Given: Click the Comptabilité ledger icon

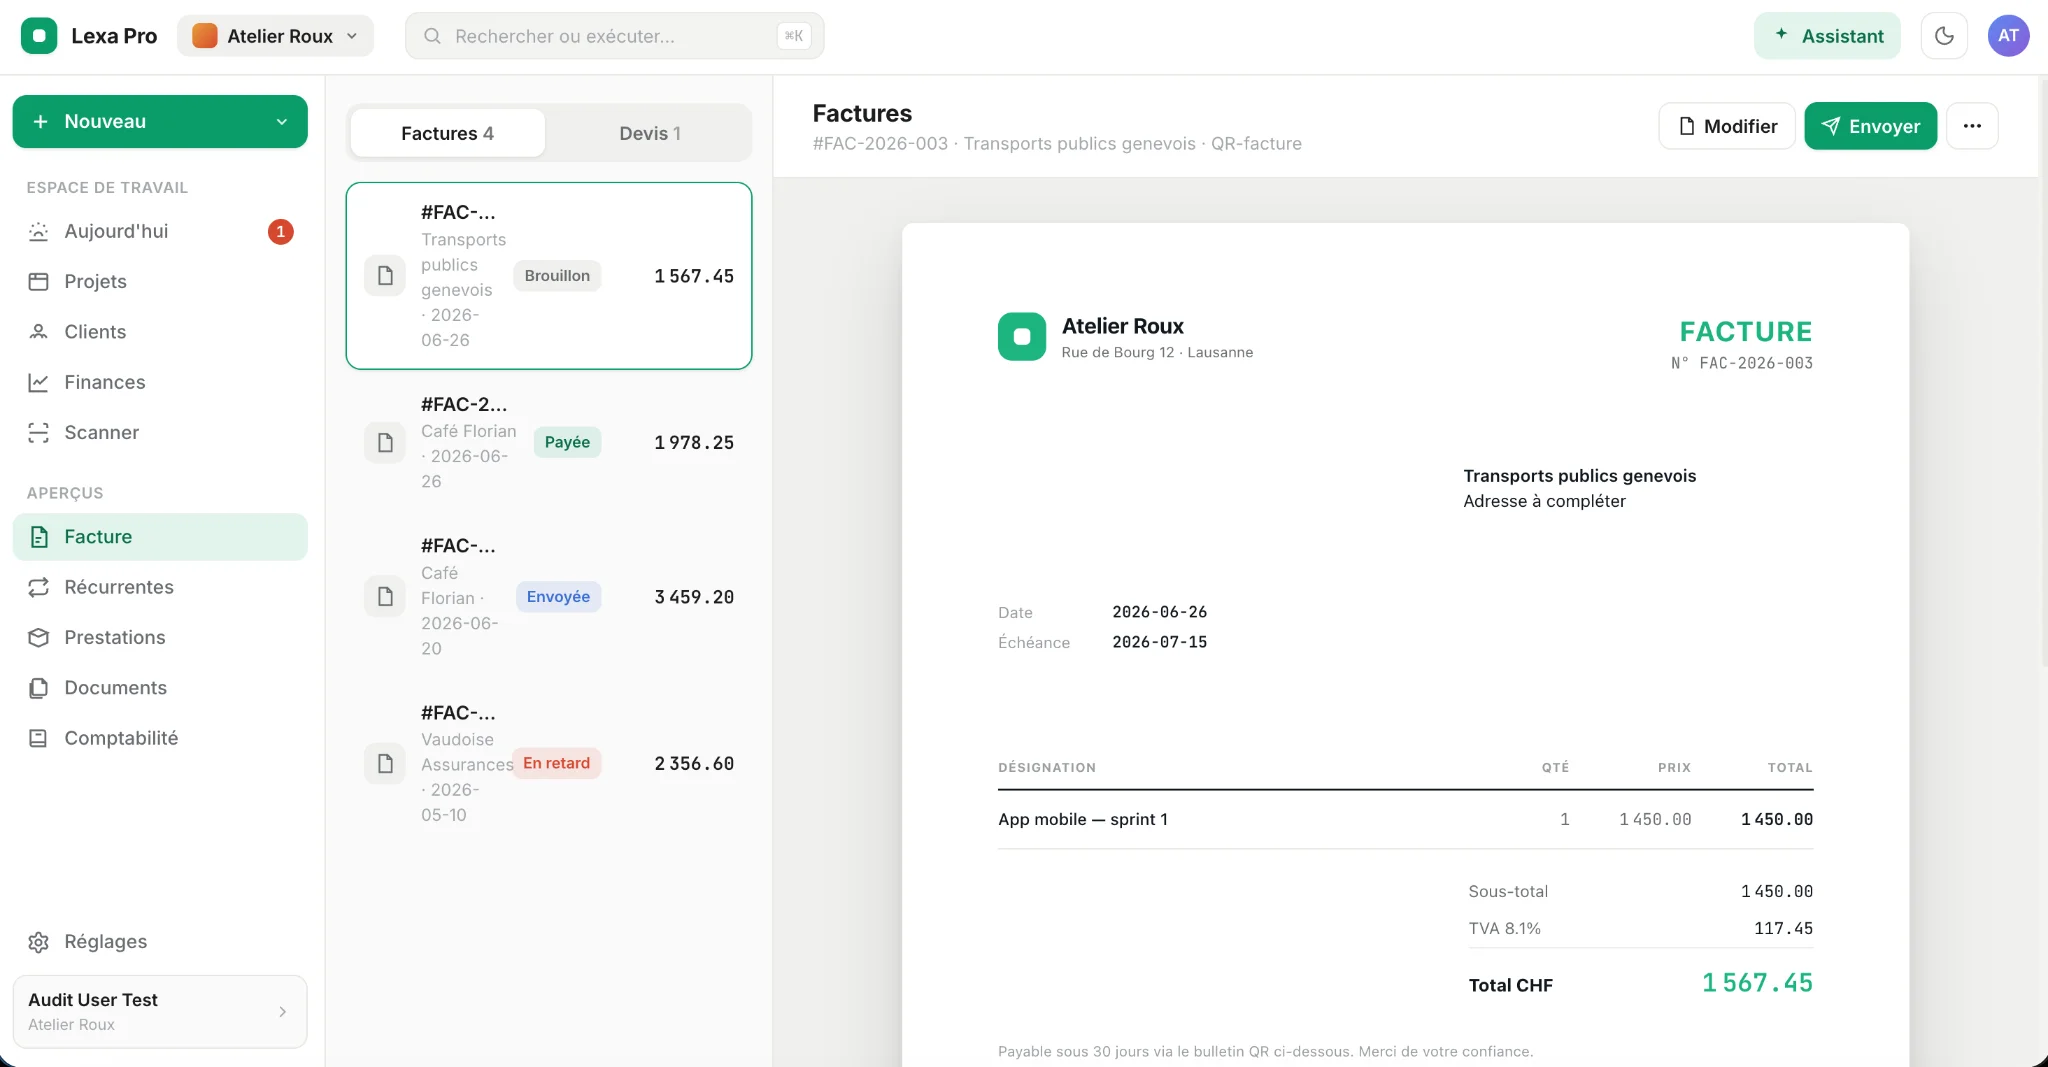Looking at the screenshot, I should tap(38, 738).
